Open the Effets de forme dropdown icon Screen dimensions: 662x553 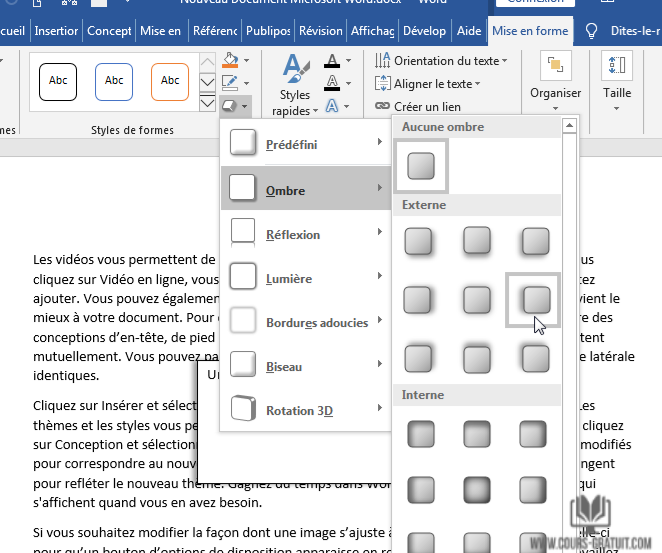point(234,104)
